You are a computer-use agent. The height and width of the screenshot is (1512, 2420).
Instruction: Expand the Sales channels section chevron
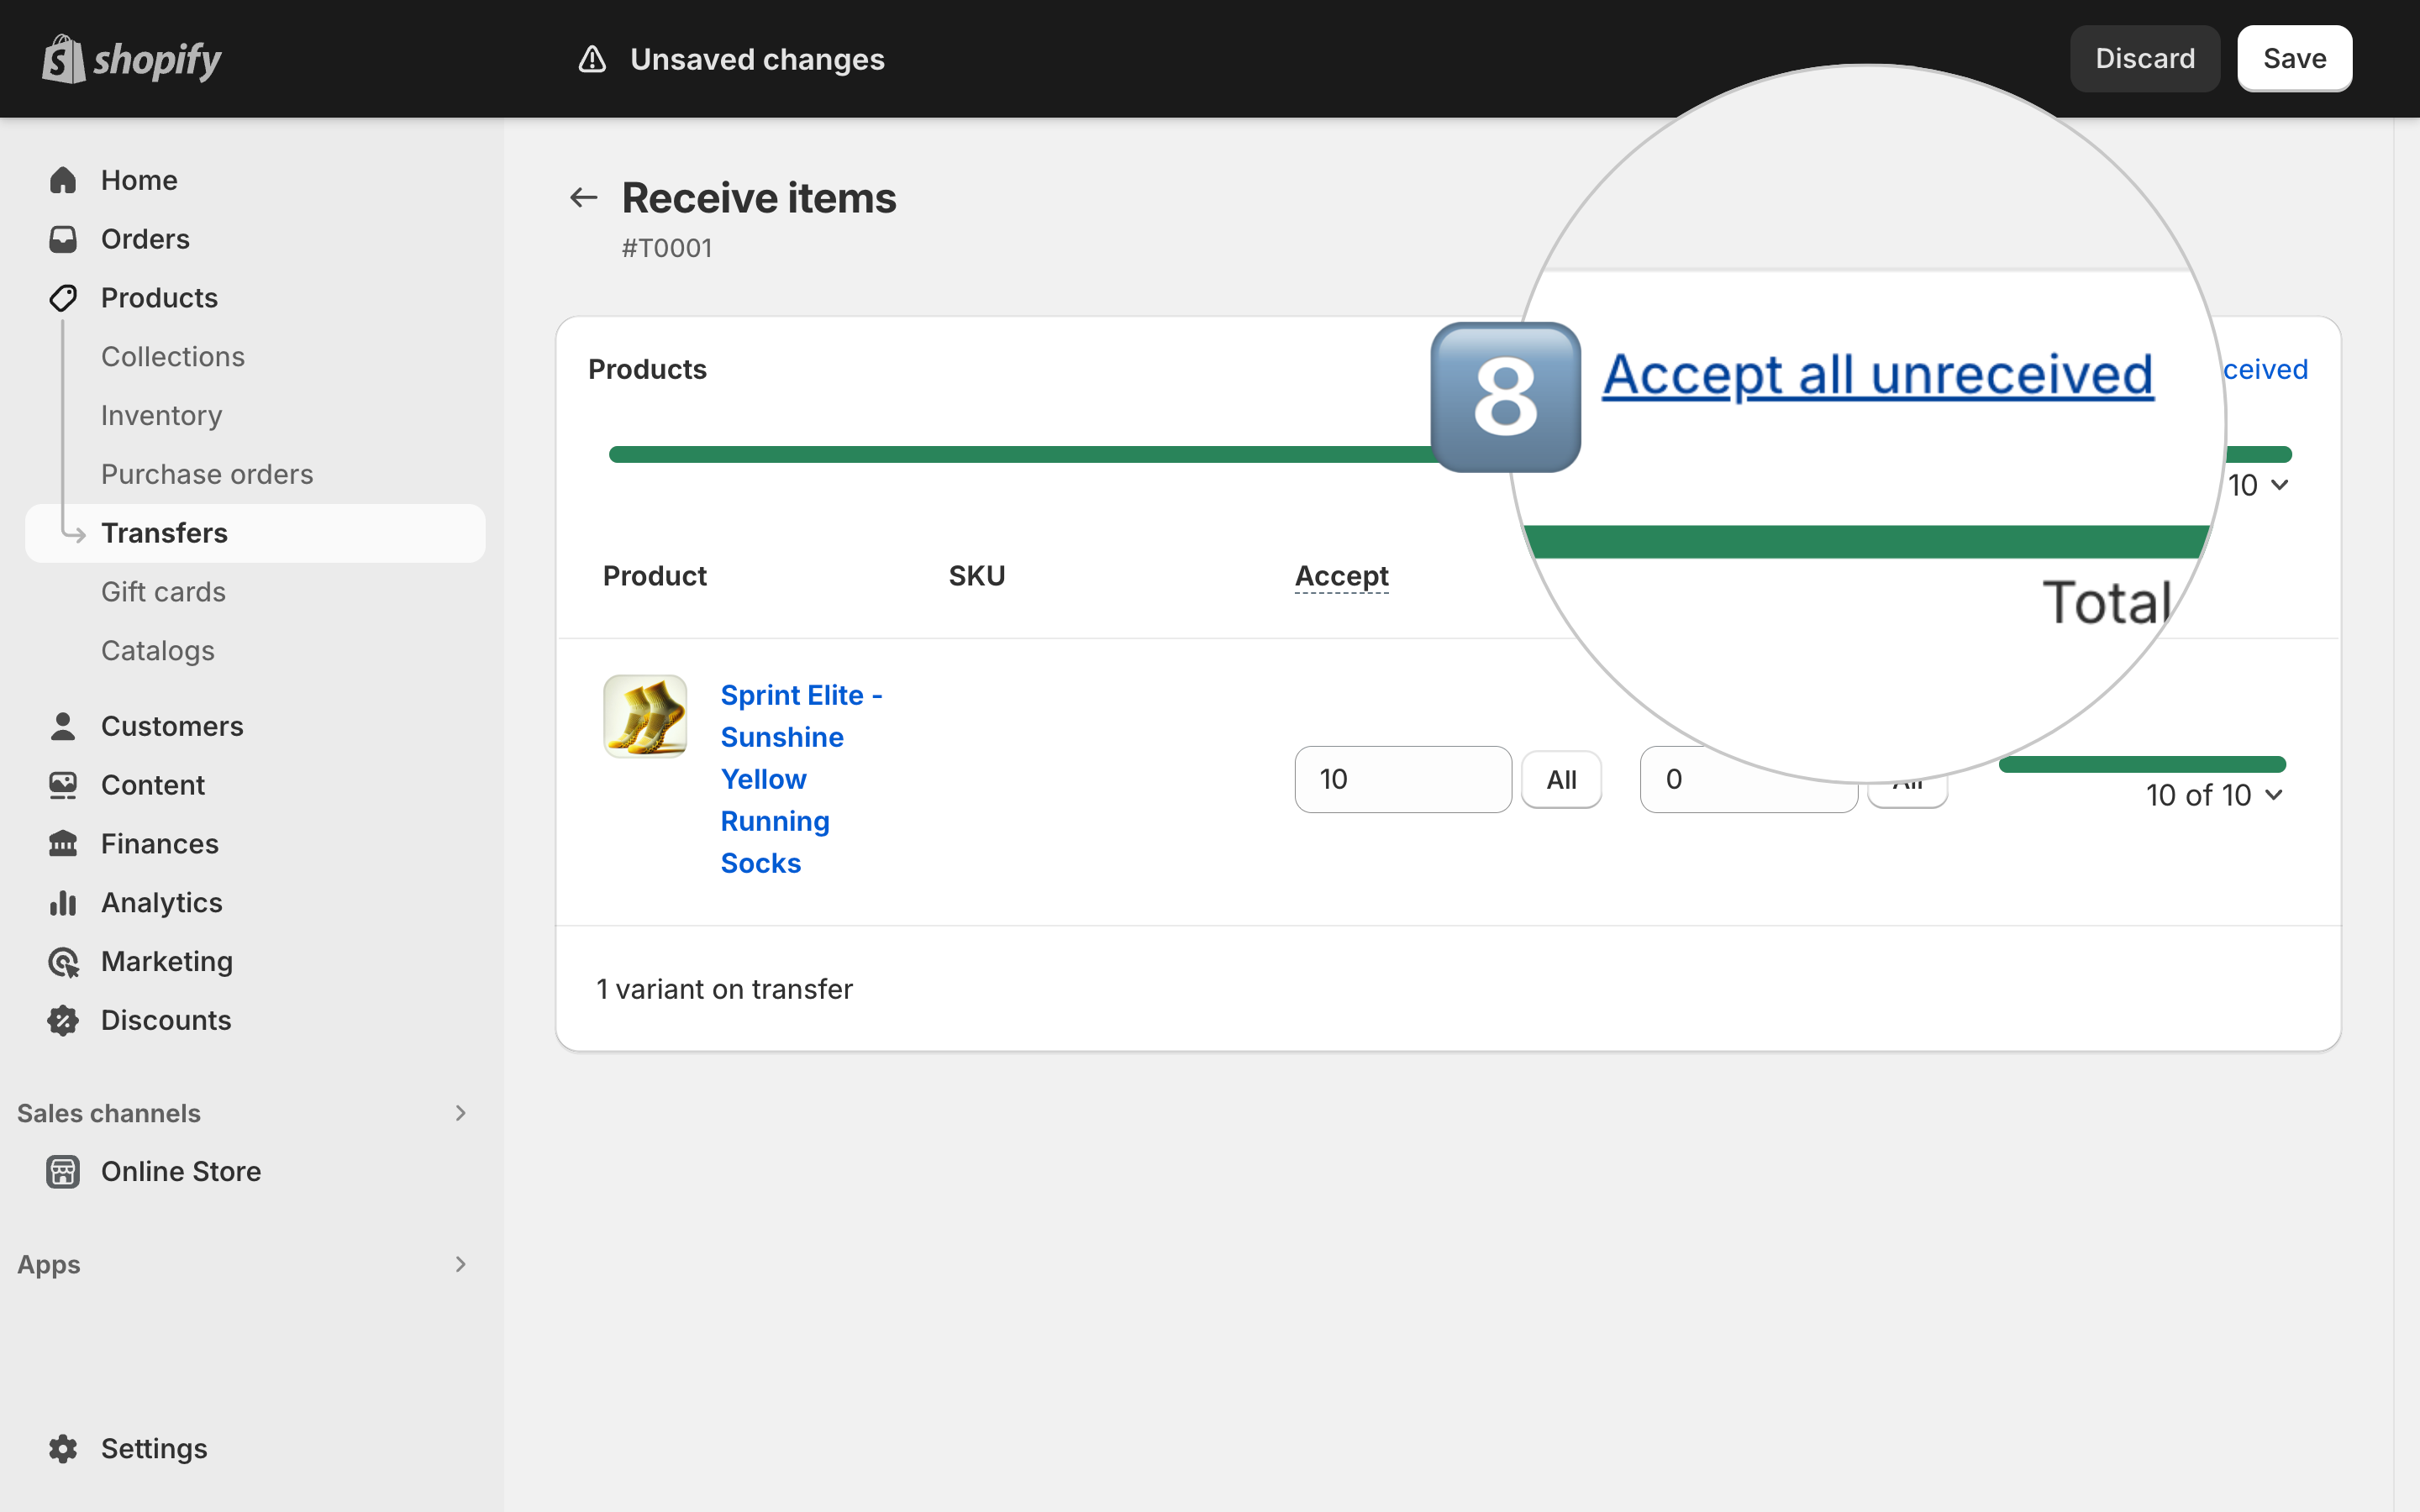click(x=460, y=1113)
